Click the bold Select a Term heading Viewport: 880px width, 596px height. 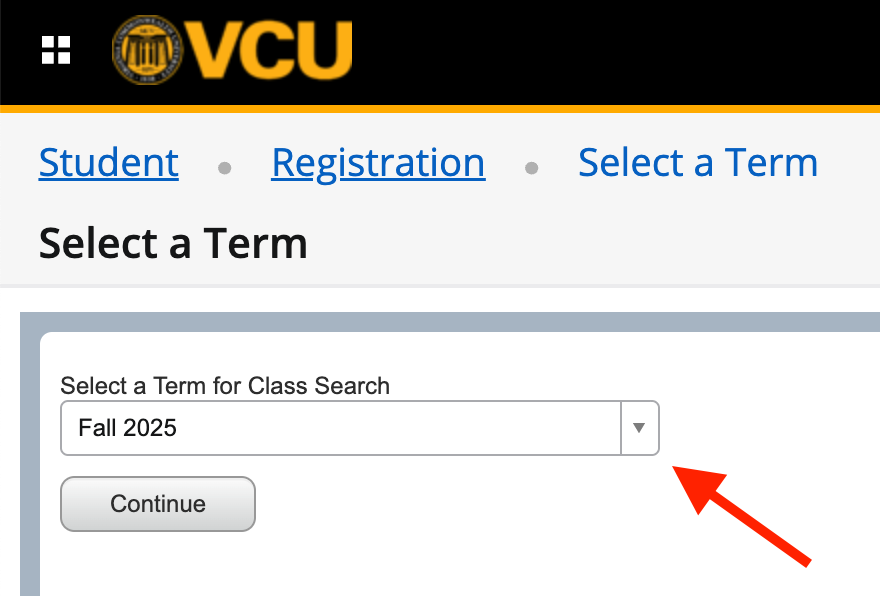(173, 243)
